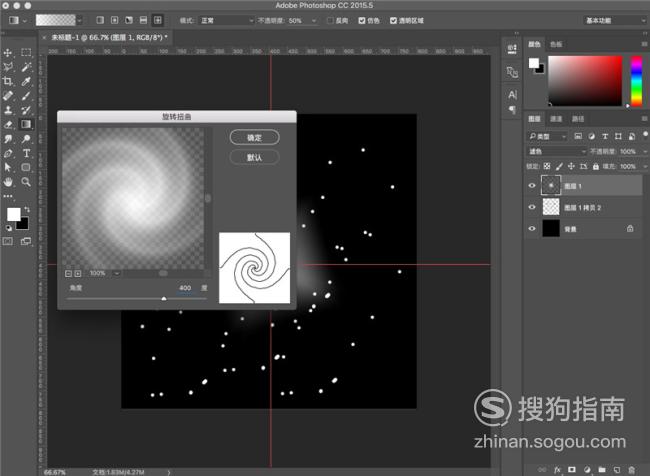Select the Gradient tool in toolbox
Viewport: 650px width, 476px height.
coord(26,124)
